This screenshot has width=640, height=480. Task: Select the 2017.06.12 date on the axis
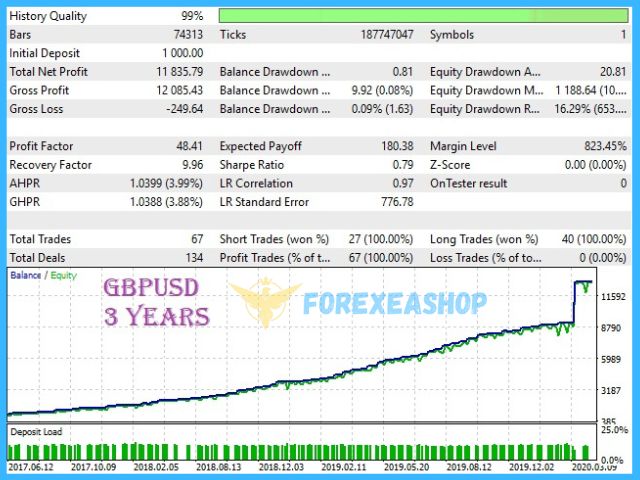(31, 467)
